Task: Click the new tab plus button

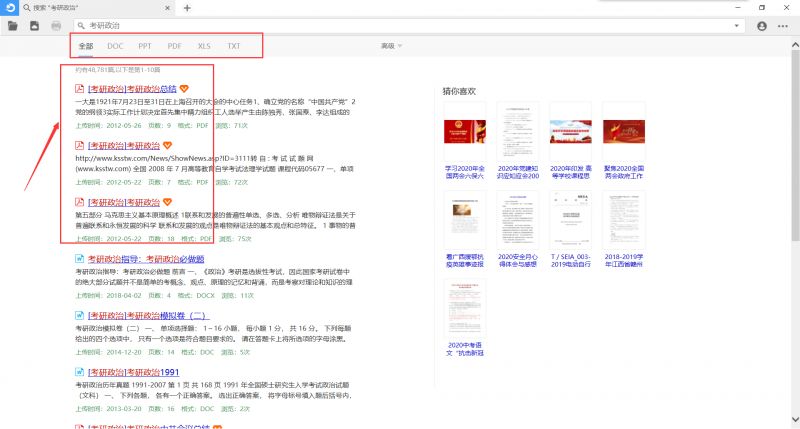Action: [187, 8]
